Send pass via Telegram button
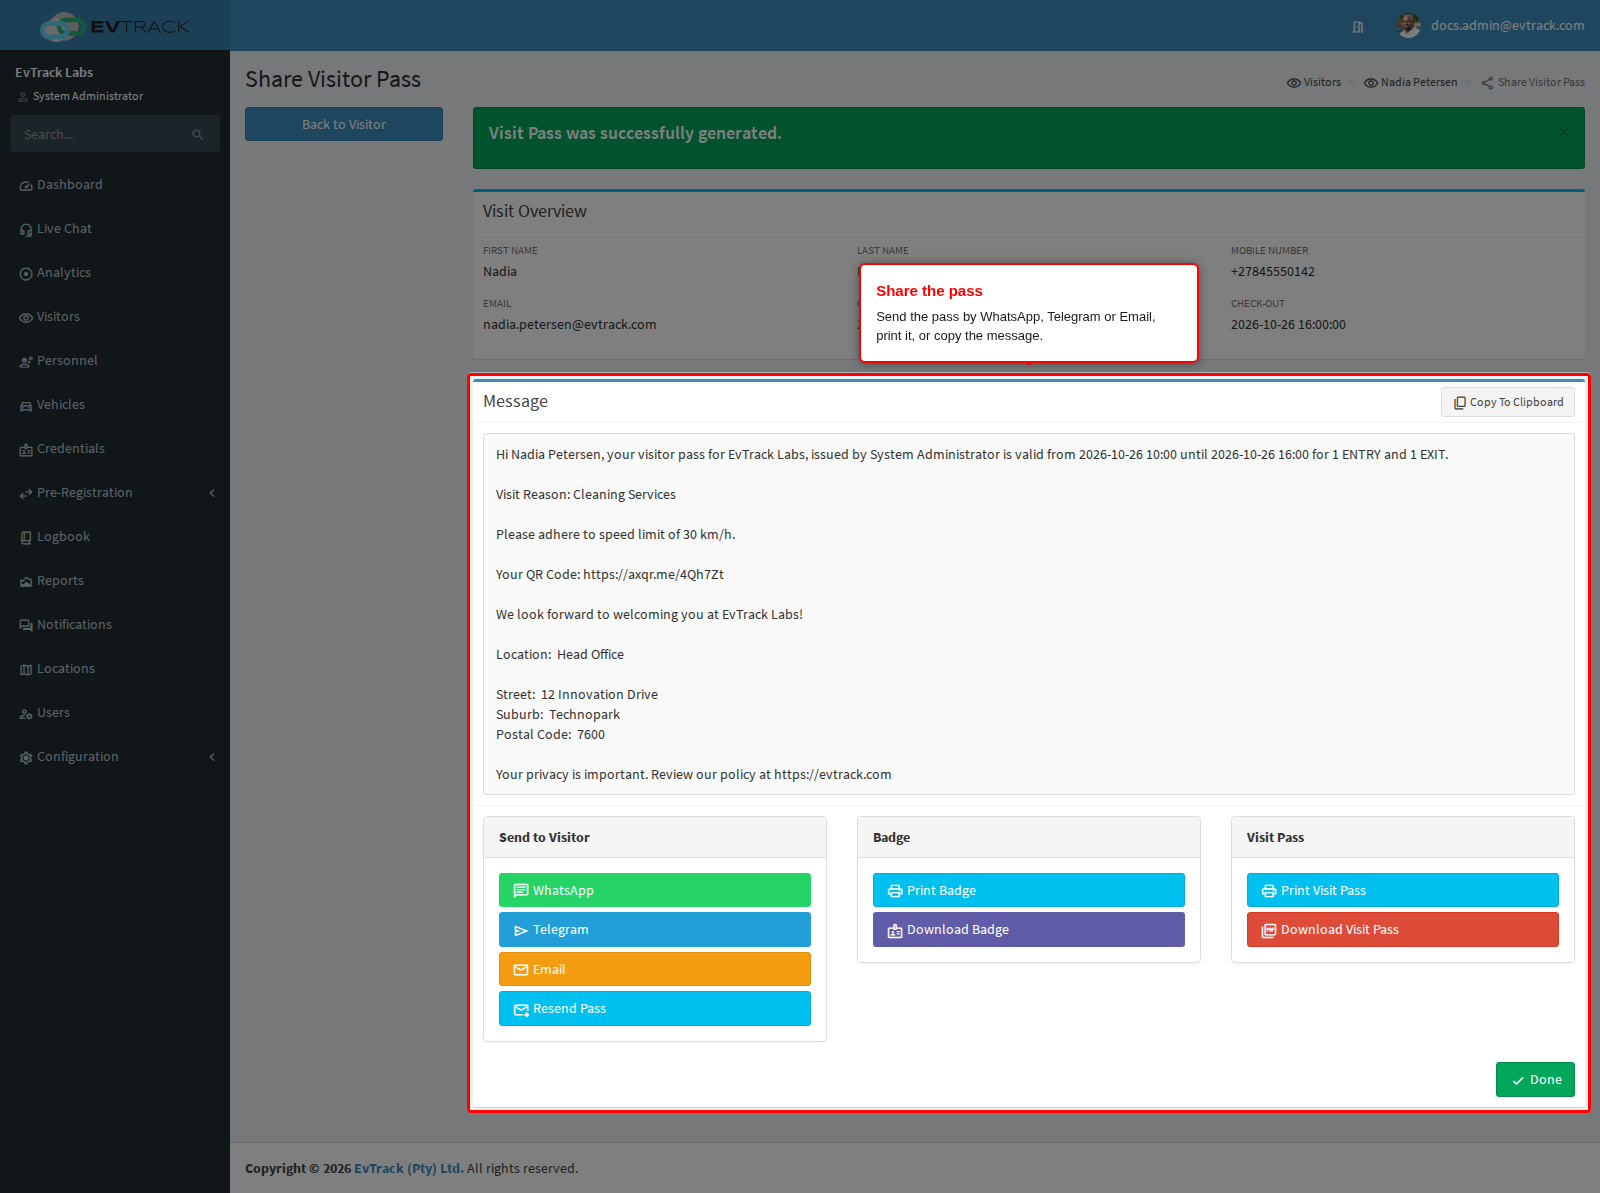The image size is (1600, 1193). [655, 929]
